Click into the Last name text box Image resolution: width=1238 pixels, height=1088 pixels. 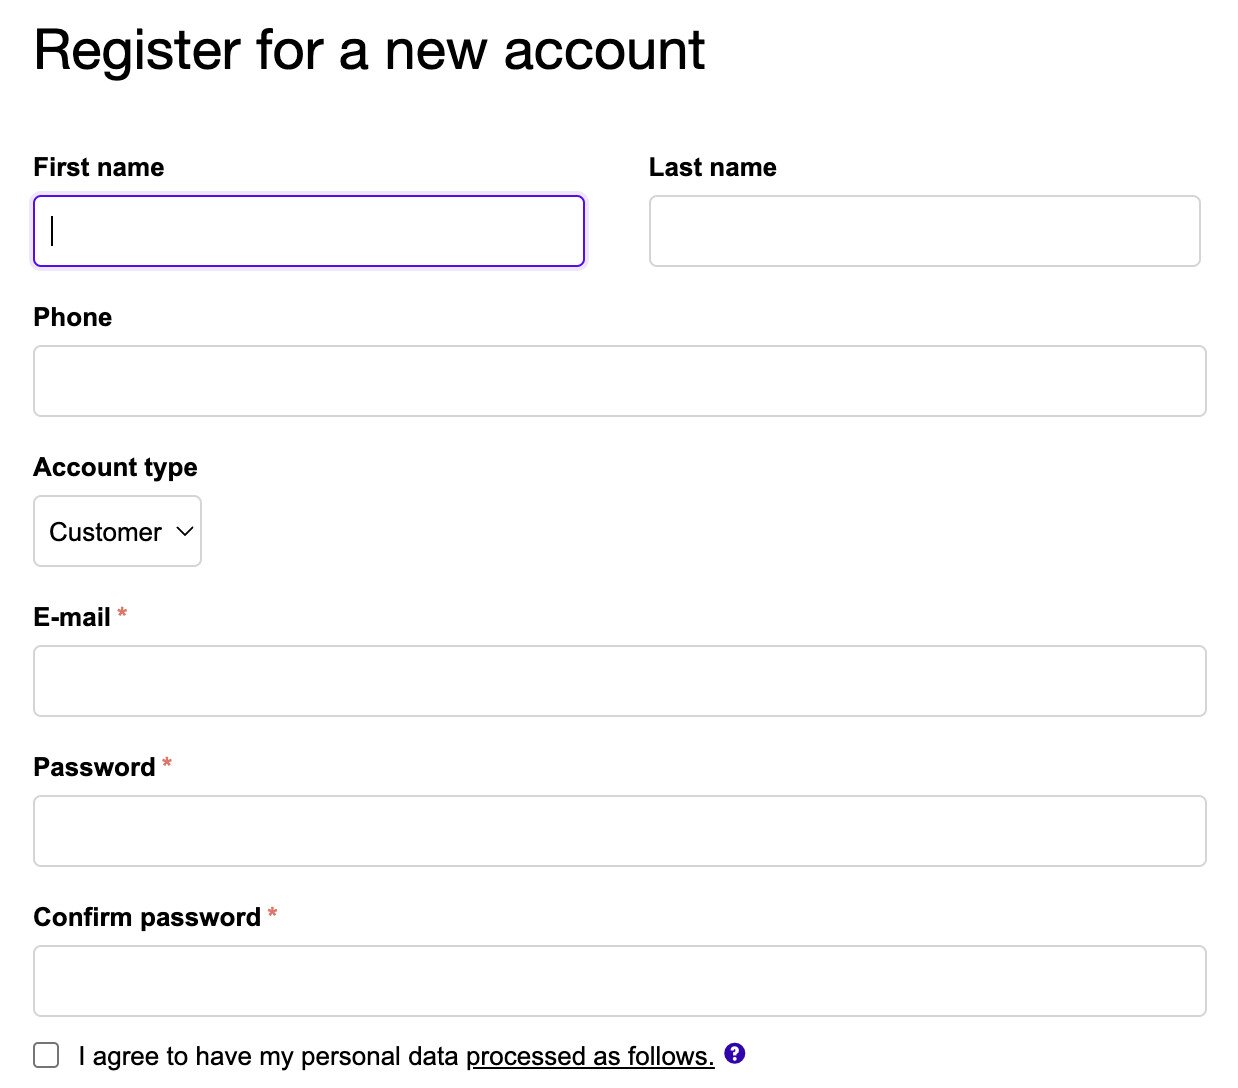pyautogui.click(x=924, y=231)
